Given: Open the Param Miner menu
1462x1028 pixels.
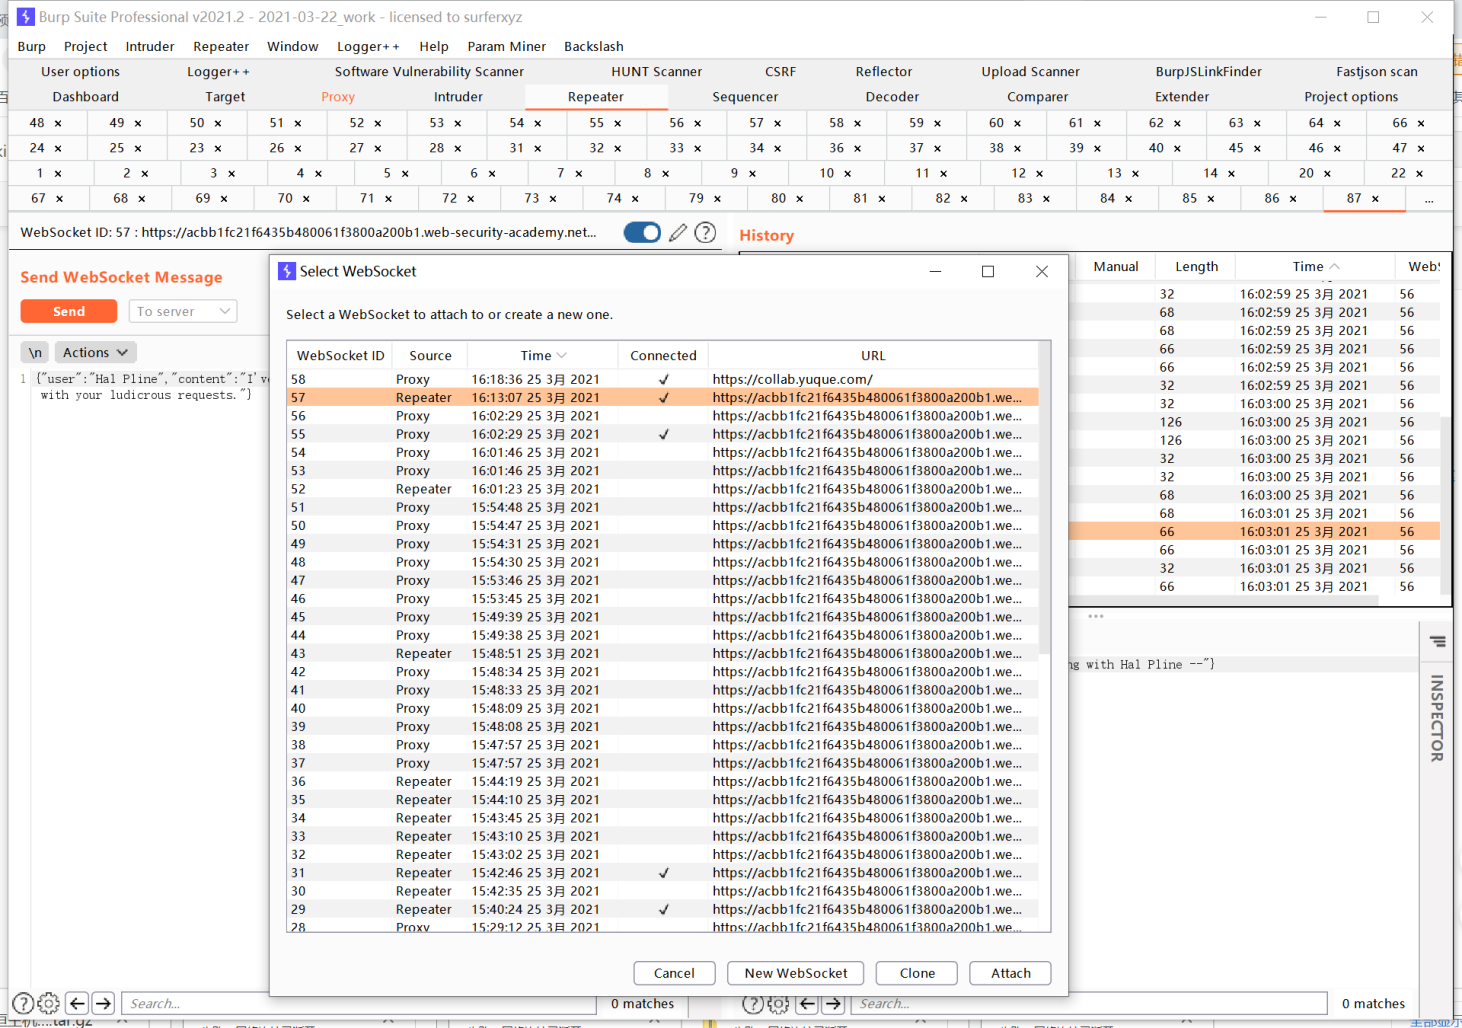Looking at the screenshot, I should point(506,46).
